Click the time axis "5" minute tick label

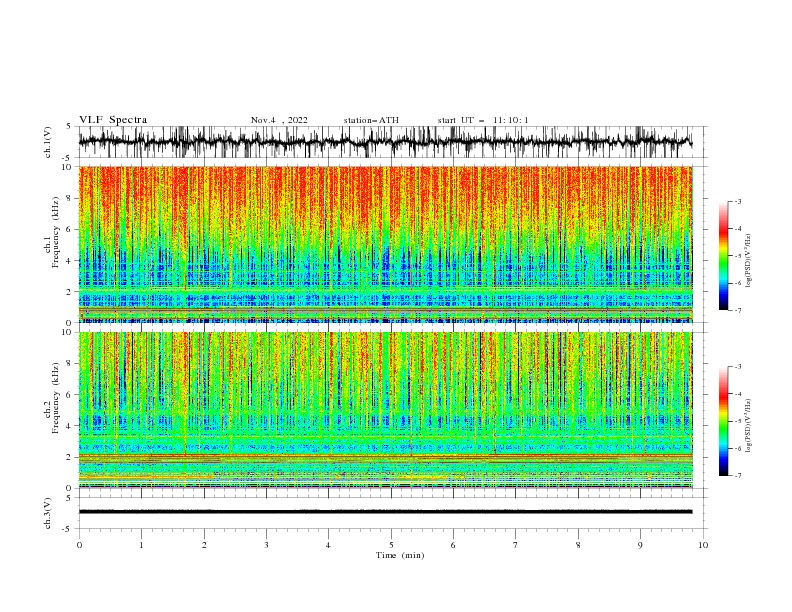click(x=391, y=545)
